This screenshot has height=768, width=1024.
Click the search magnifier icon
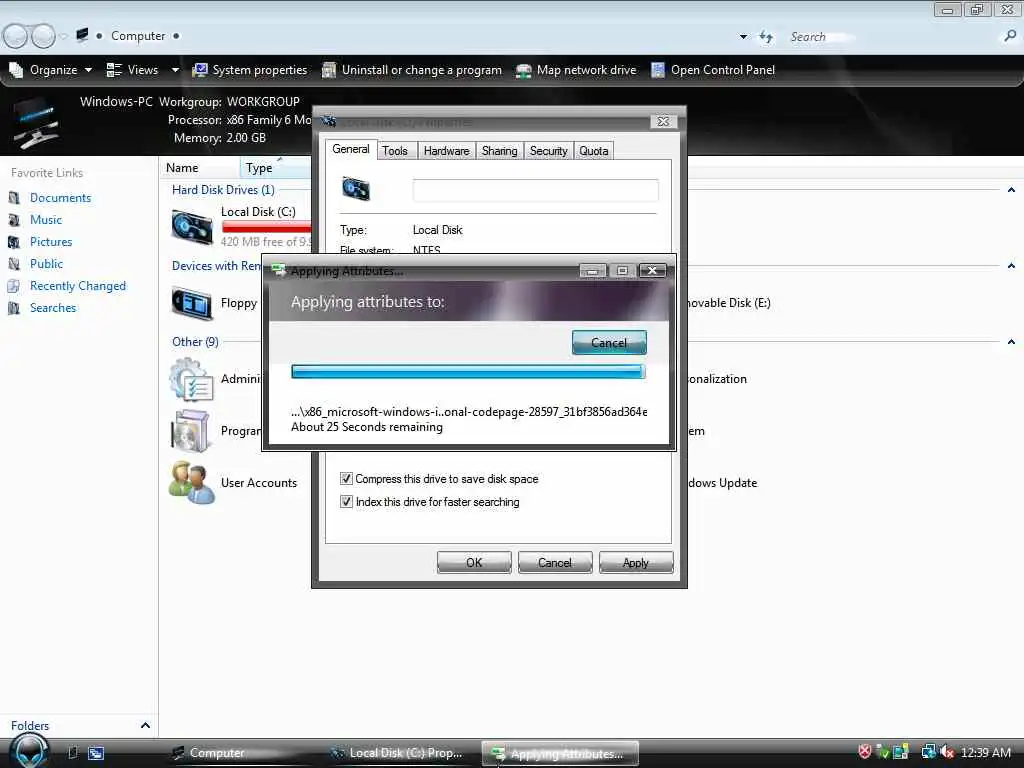click(1010, 37)
